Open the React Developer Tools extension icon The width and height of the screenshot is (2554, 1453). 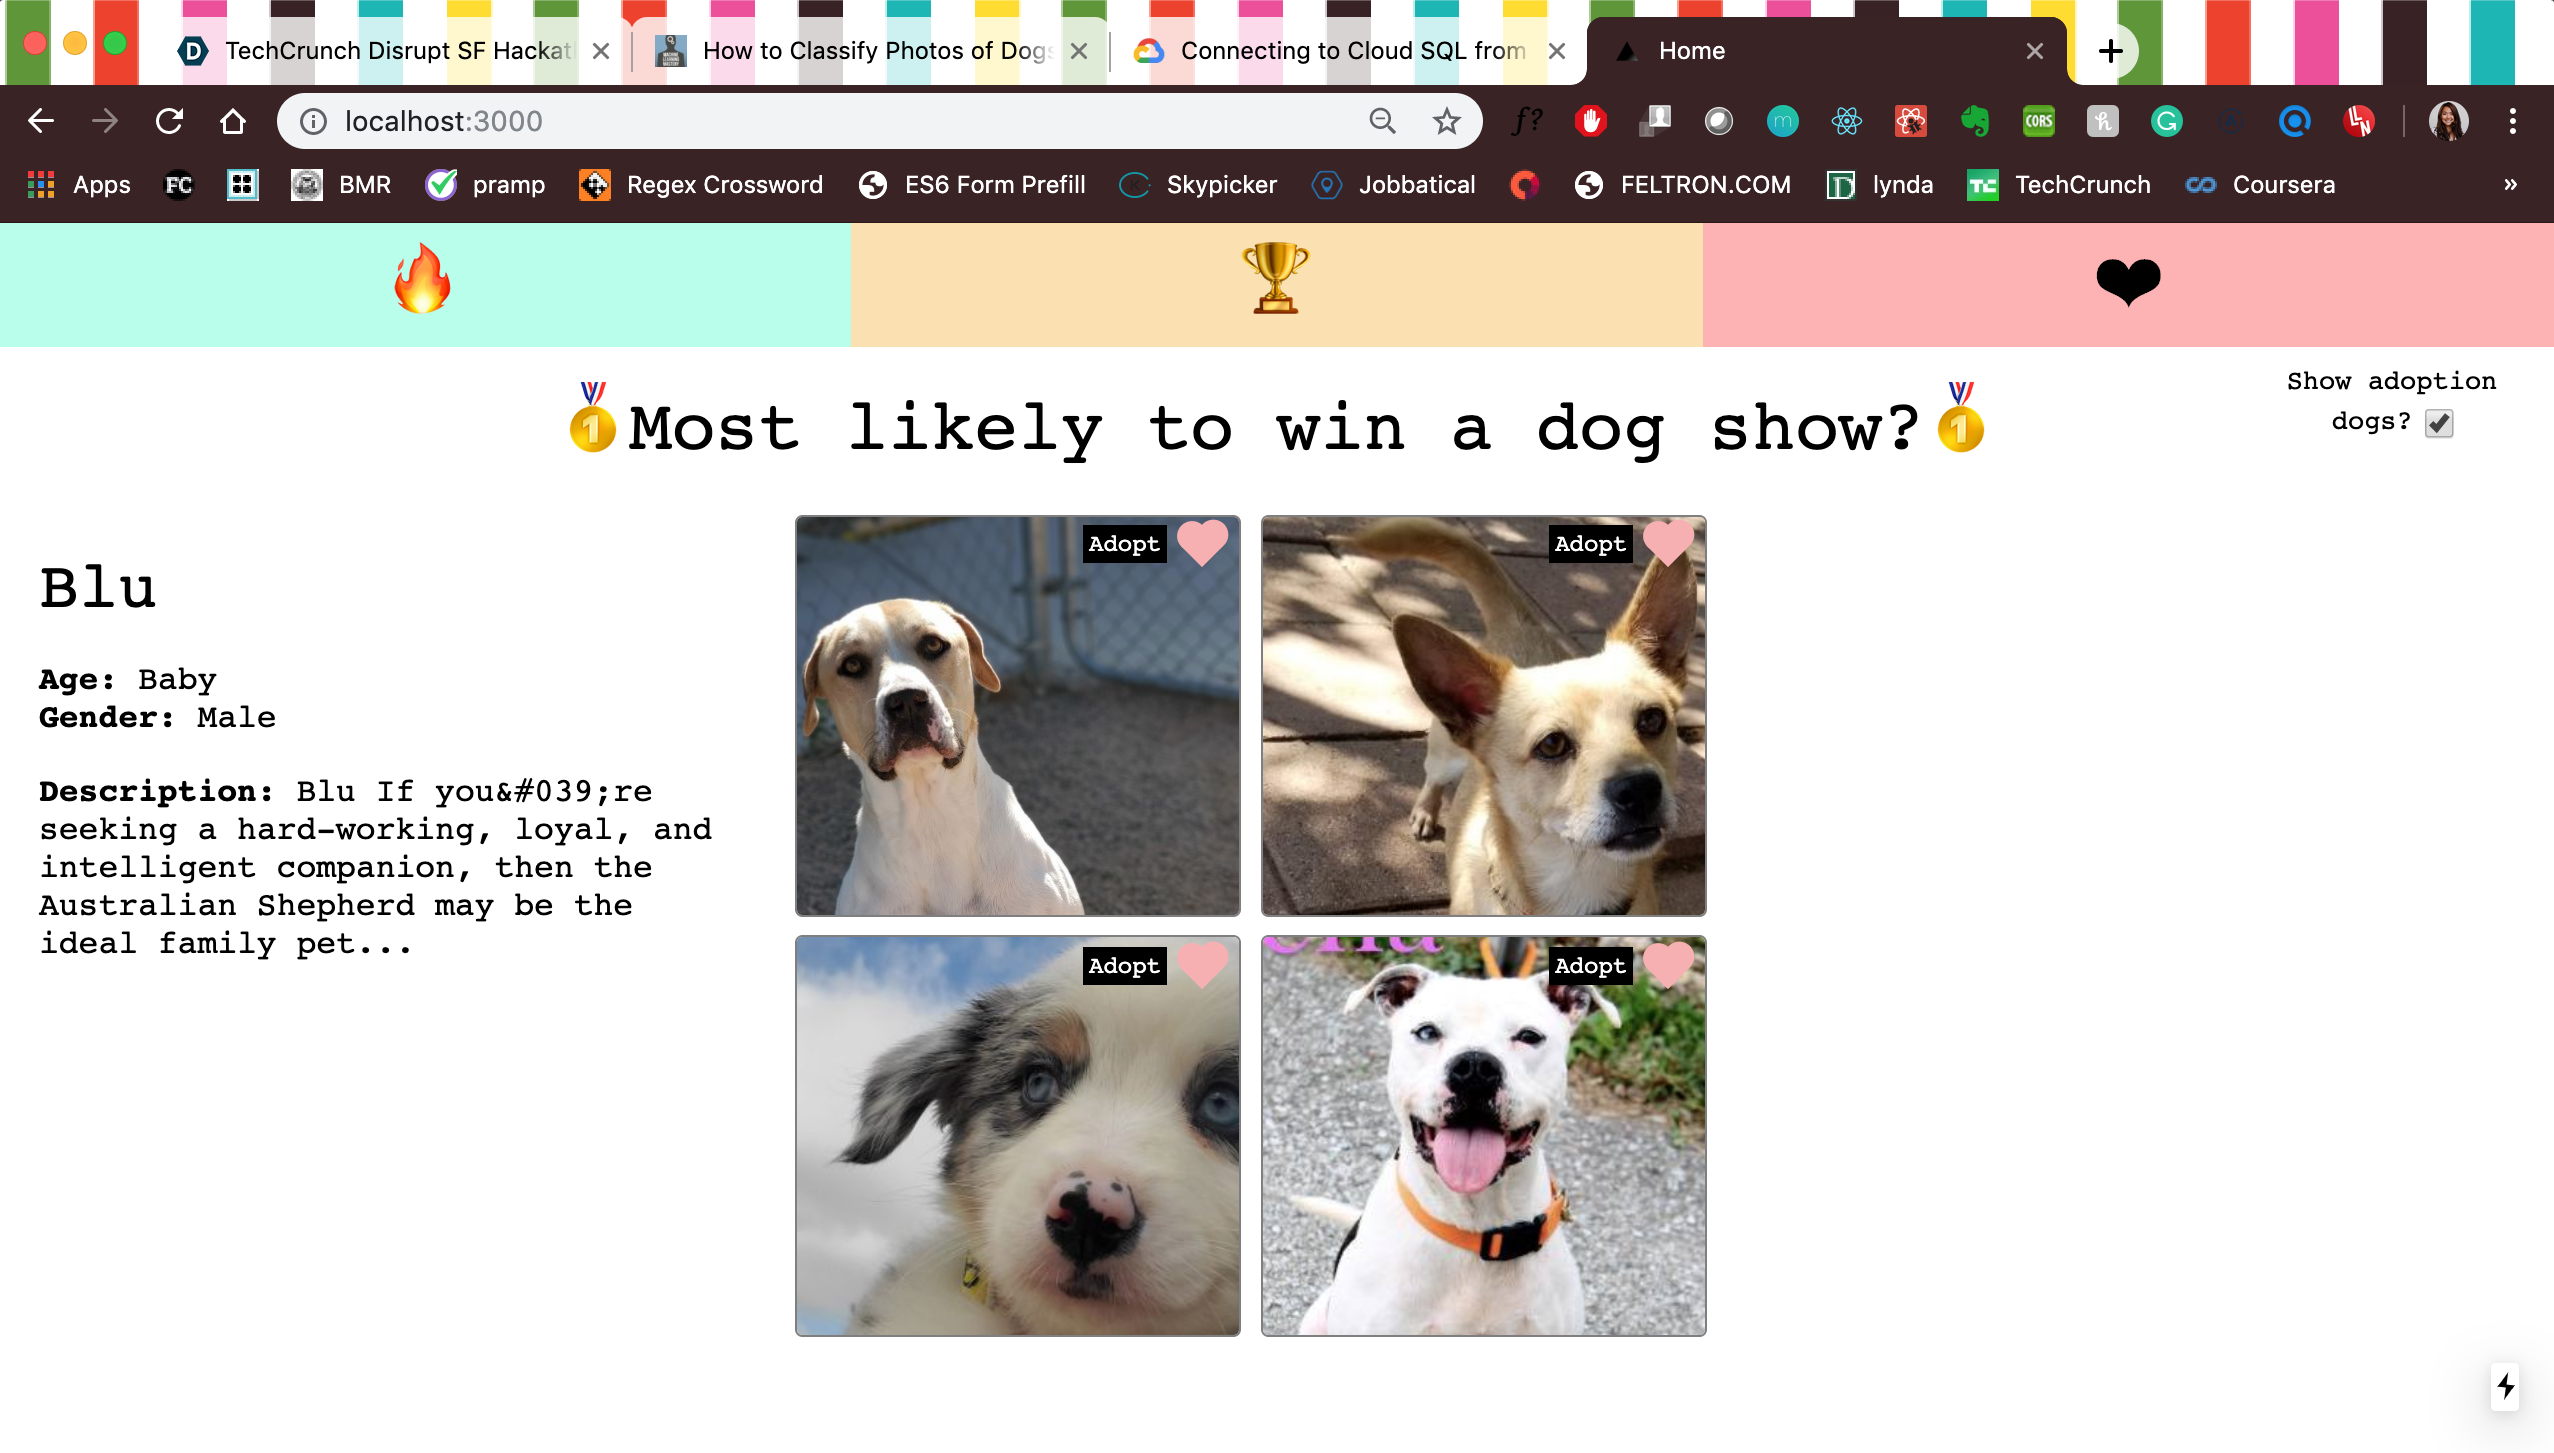pyautogui.click(x=1846, y=122)
